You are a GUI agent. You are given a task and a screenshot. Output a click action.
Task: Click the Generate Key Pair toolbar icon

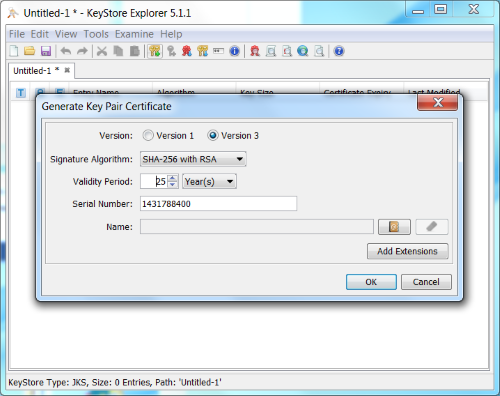[155, 51]
